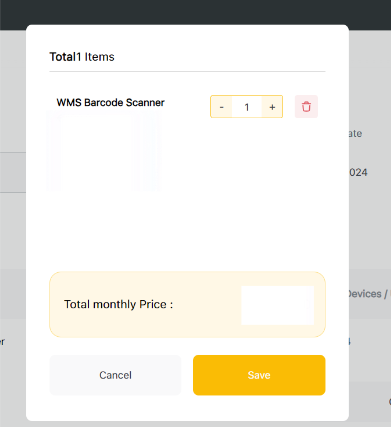Click the partially hidden 'ate' column header
The height and width of the screenshot is (427, 391).
coord(355,133)
